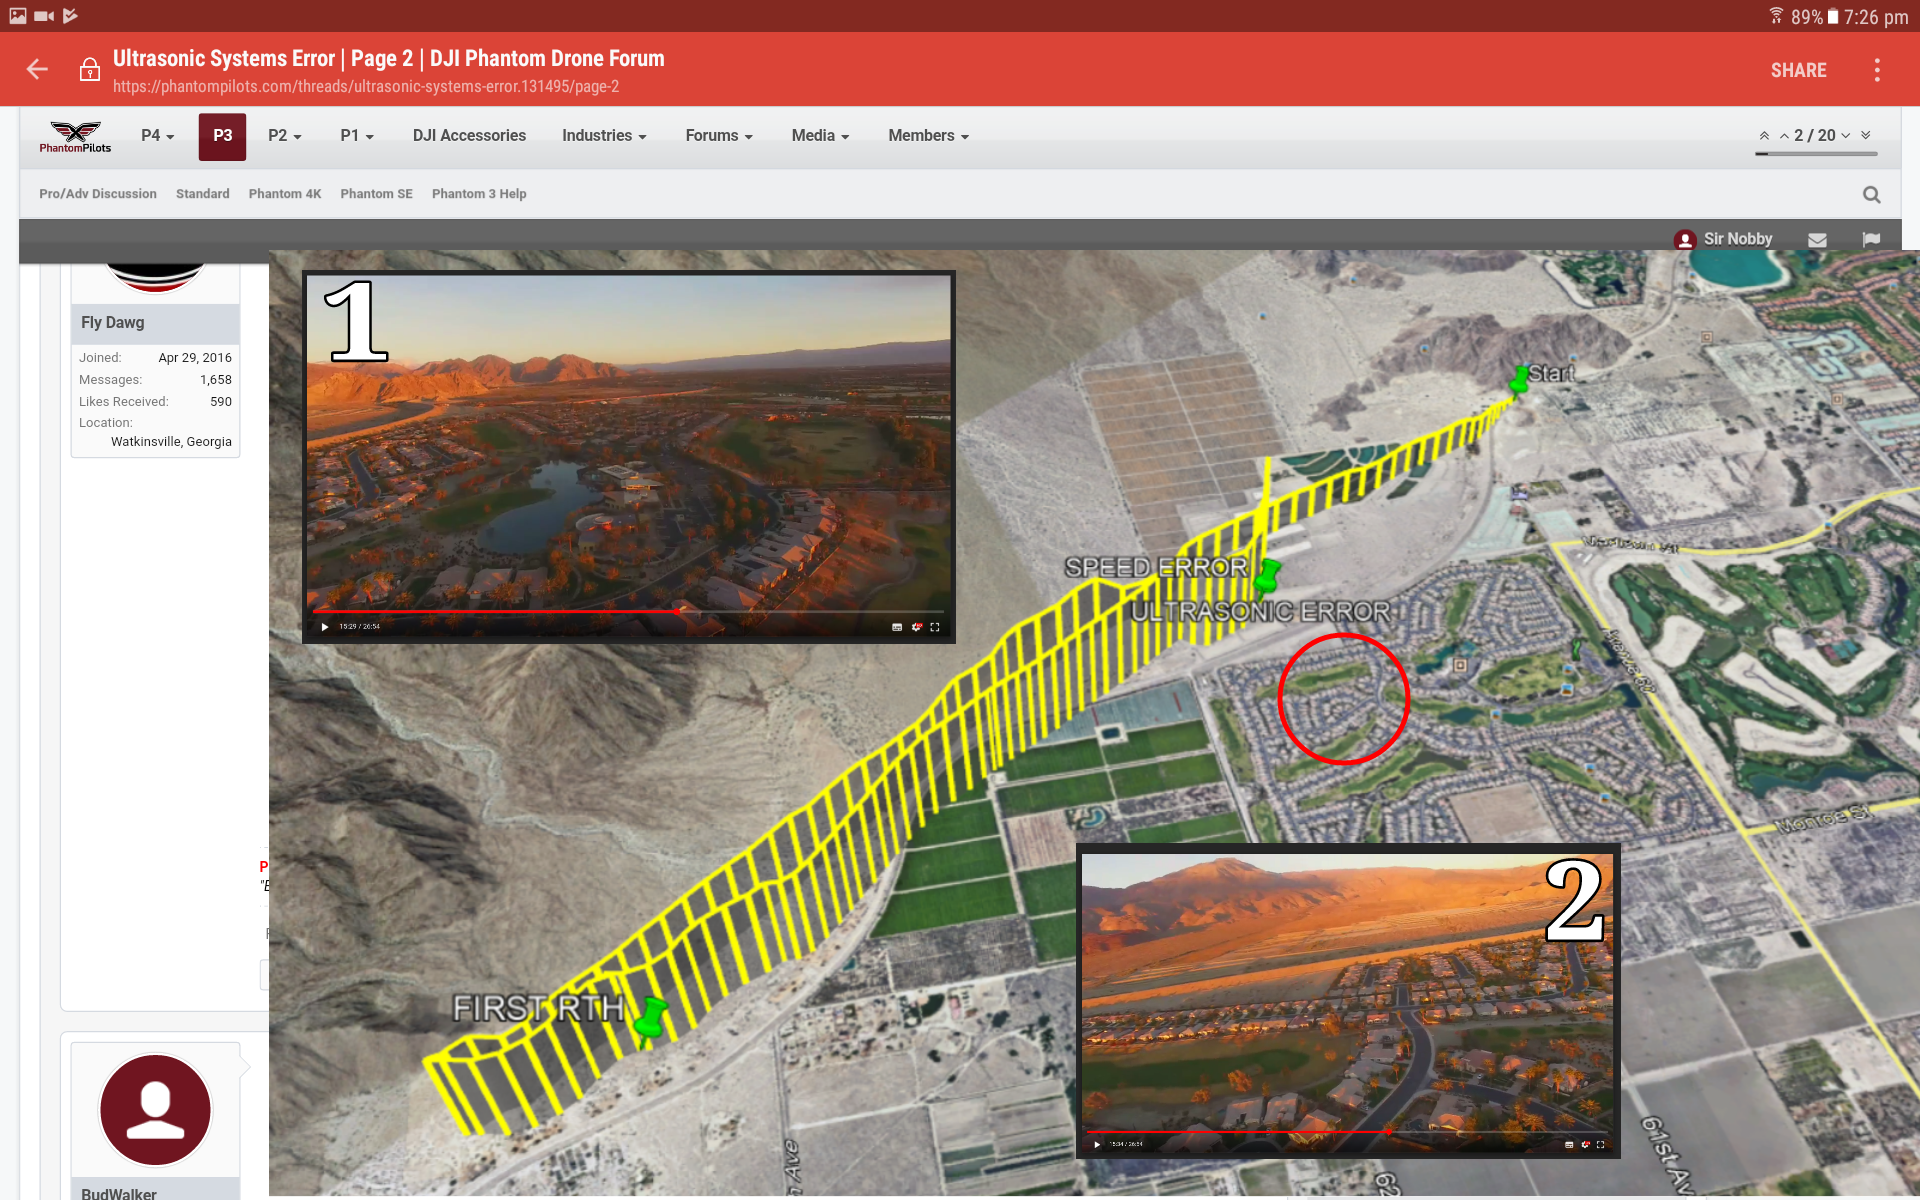Click the forum search magnifier icon
This screenshot has width=1920, height=1200.
1871,195
